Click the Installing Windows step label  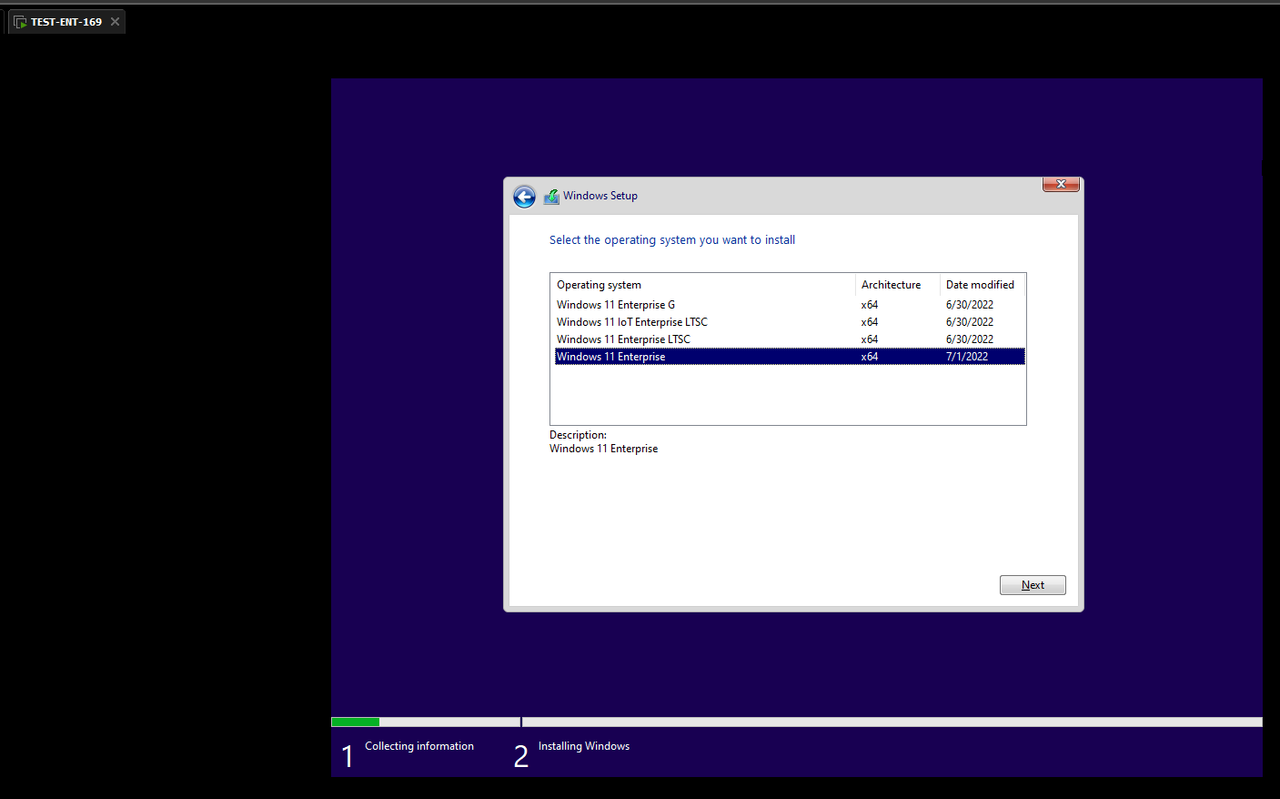coord(584,746)
